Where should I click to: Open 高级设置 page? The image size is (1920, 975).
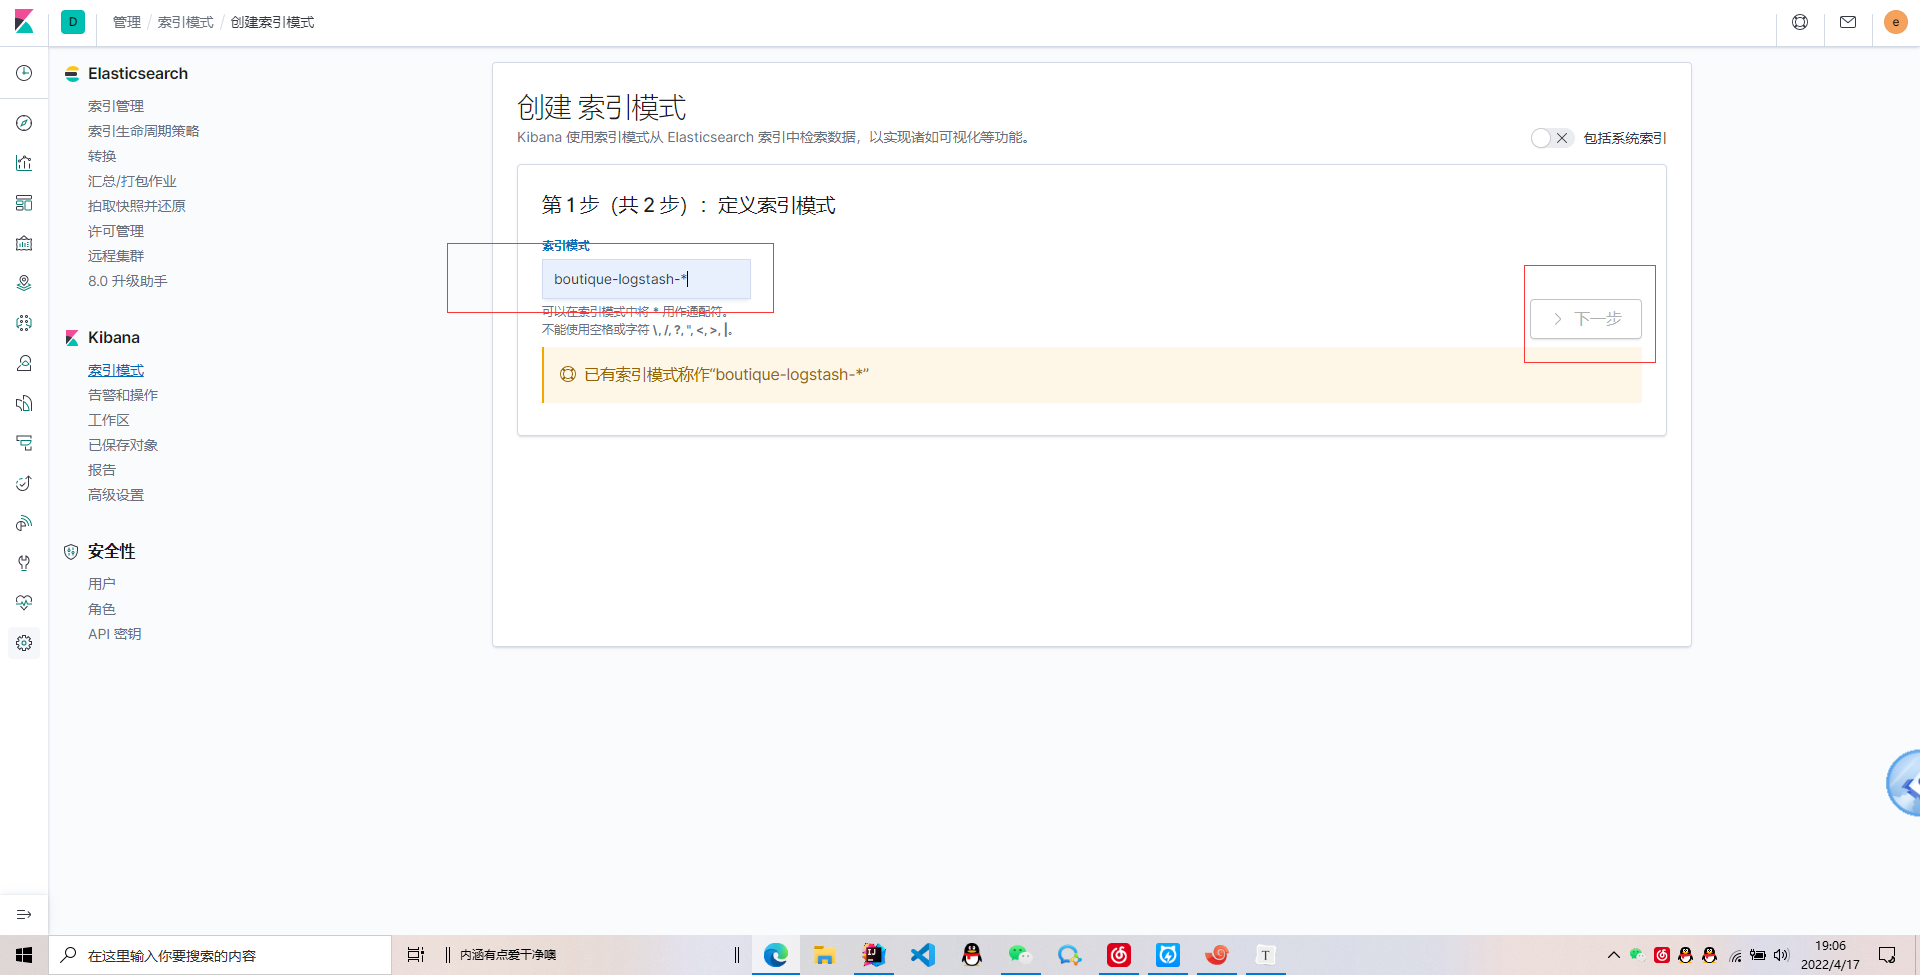tap(116, 495)
